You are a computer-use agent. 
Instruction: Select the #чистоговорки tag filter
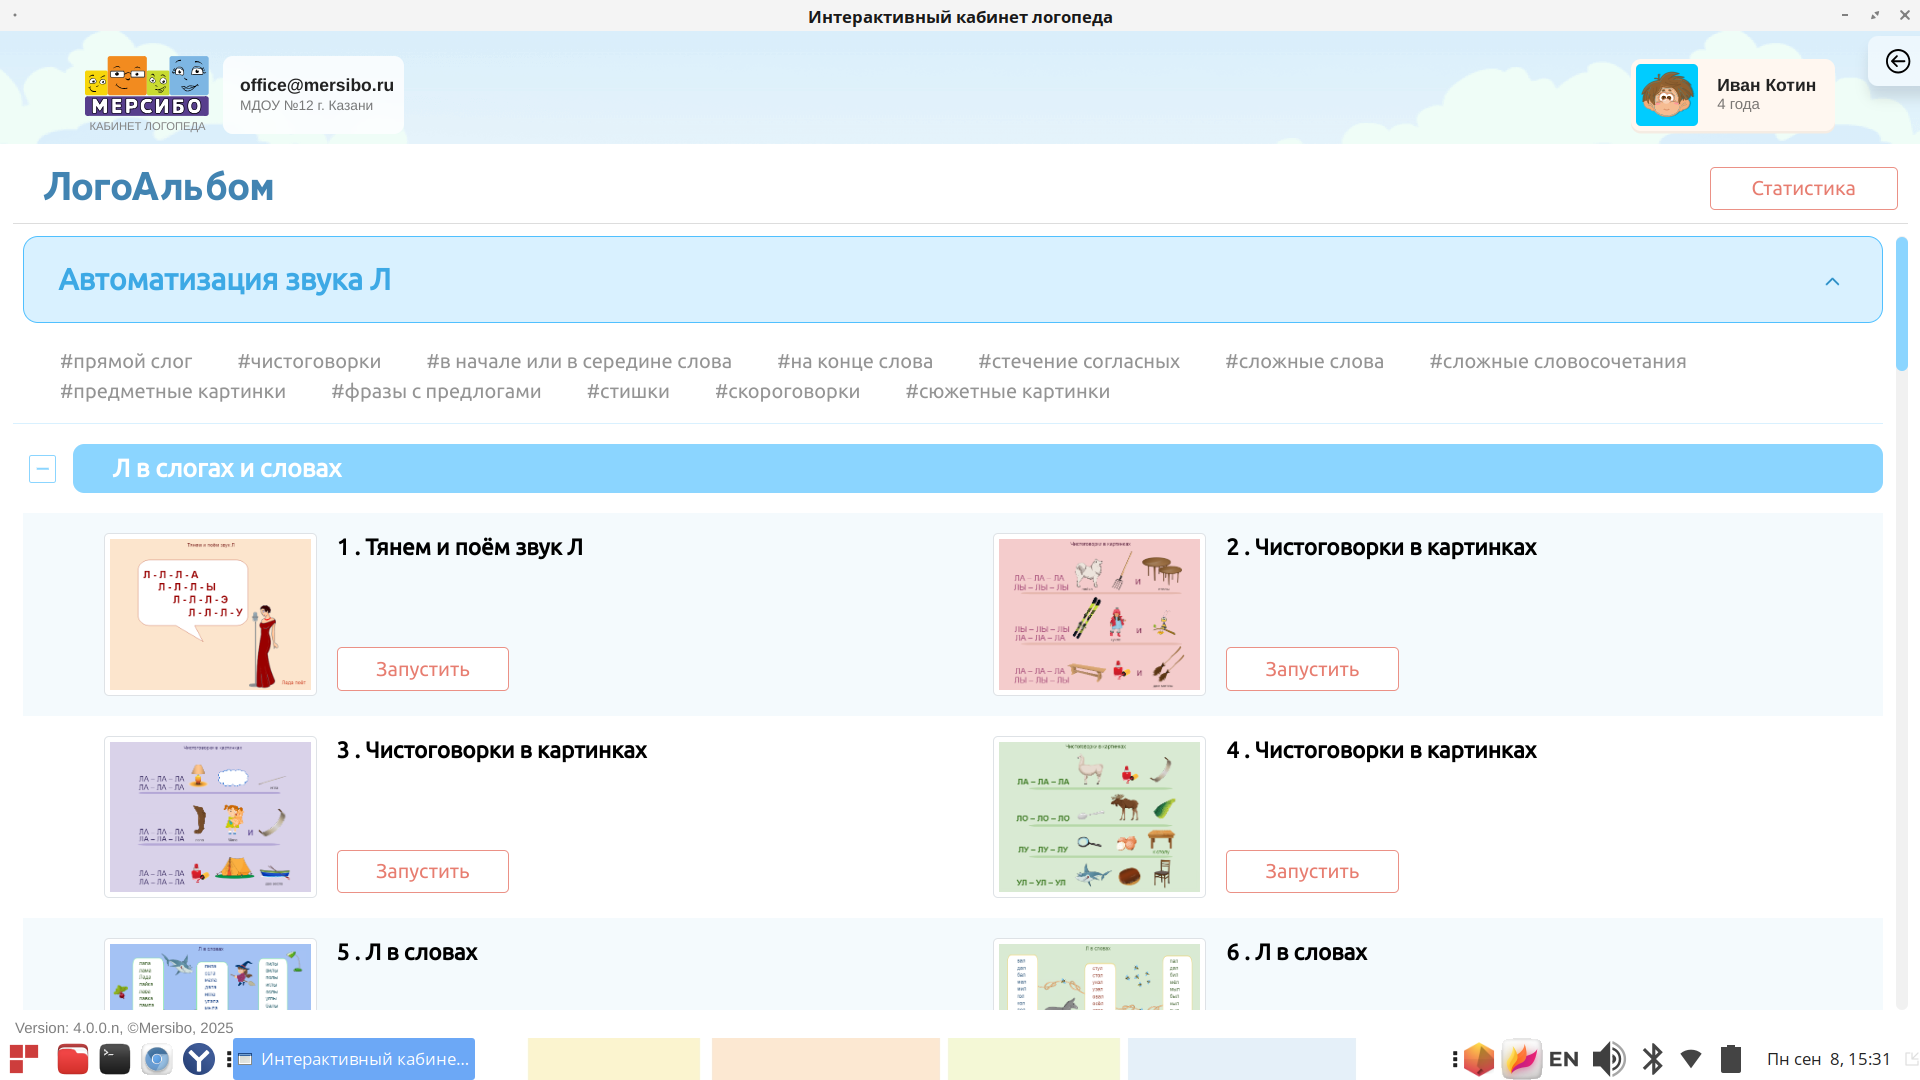pyautogui.click(x=309, y=362)
